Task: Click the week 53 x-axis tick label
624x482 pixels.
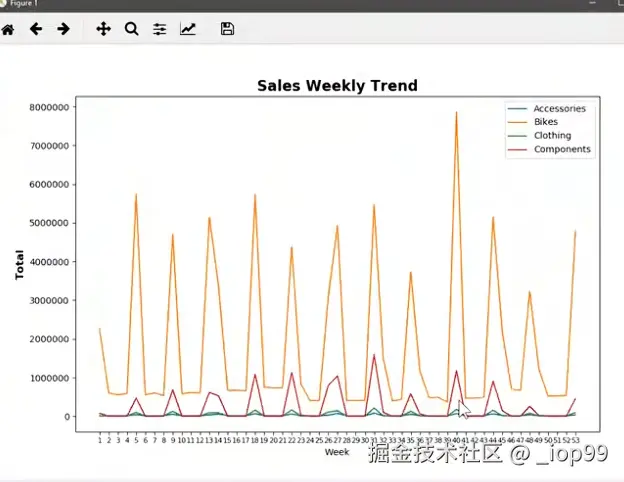Action: 575,440
